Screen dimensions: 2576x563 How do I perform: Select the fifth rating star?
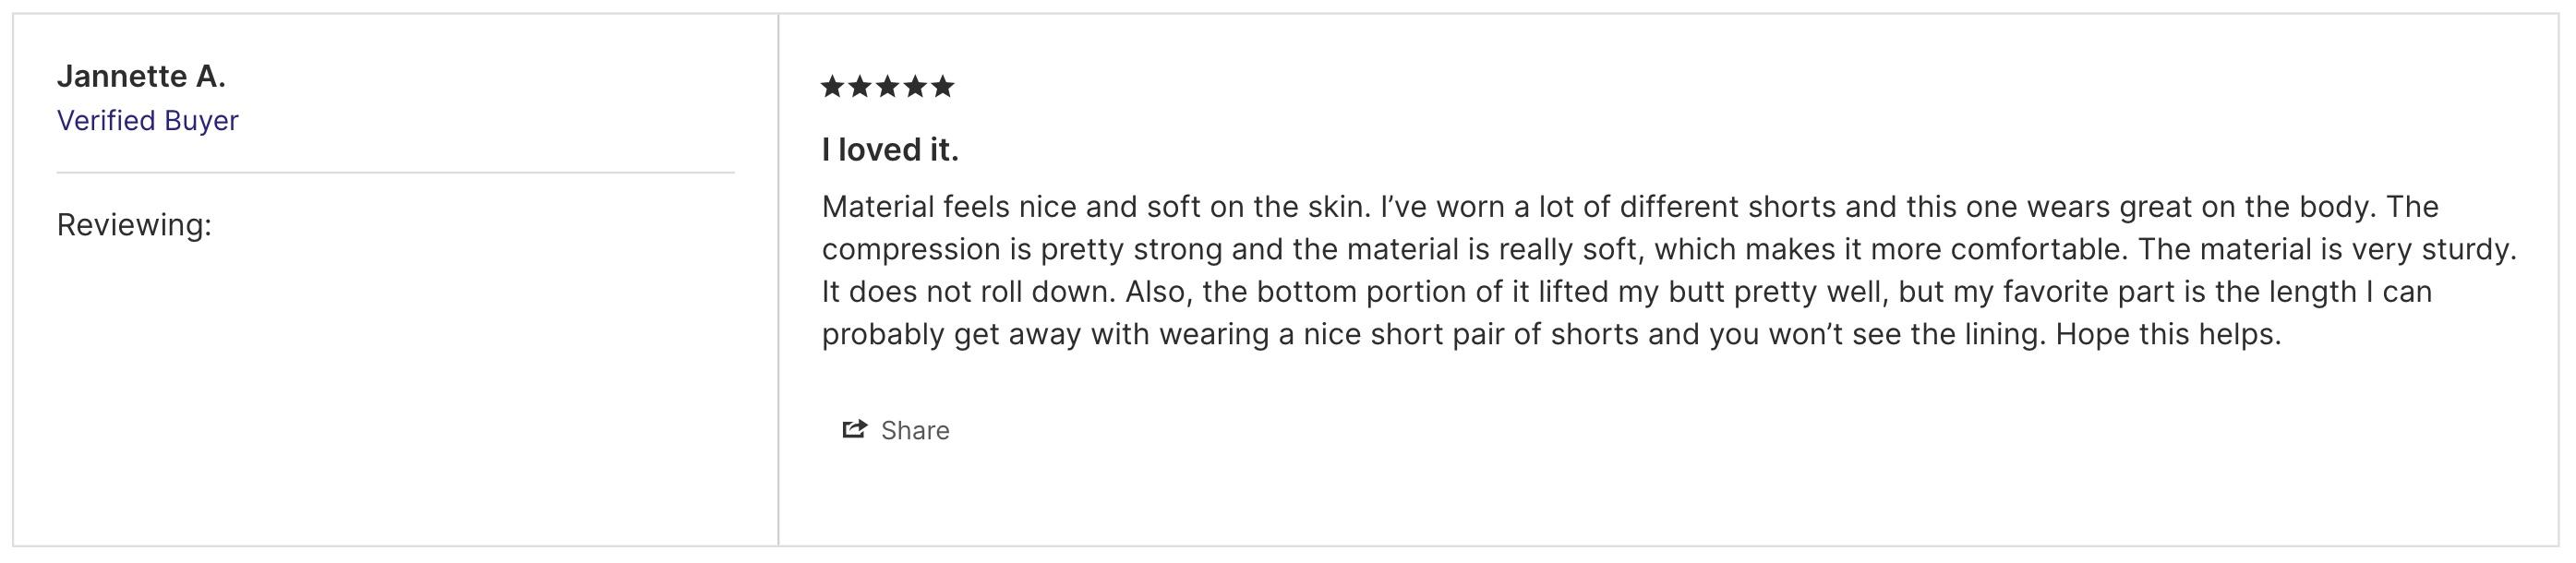tap(943, 86)
